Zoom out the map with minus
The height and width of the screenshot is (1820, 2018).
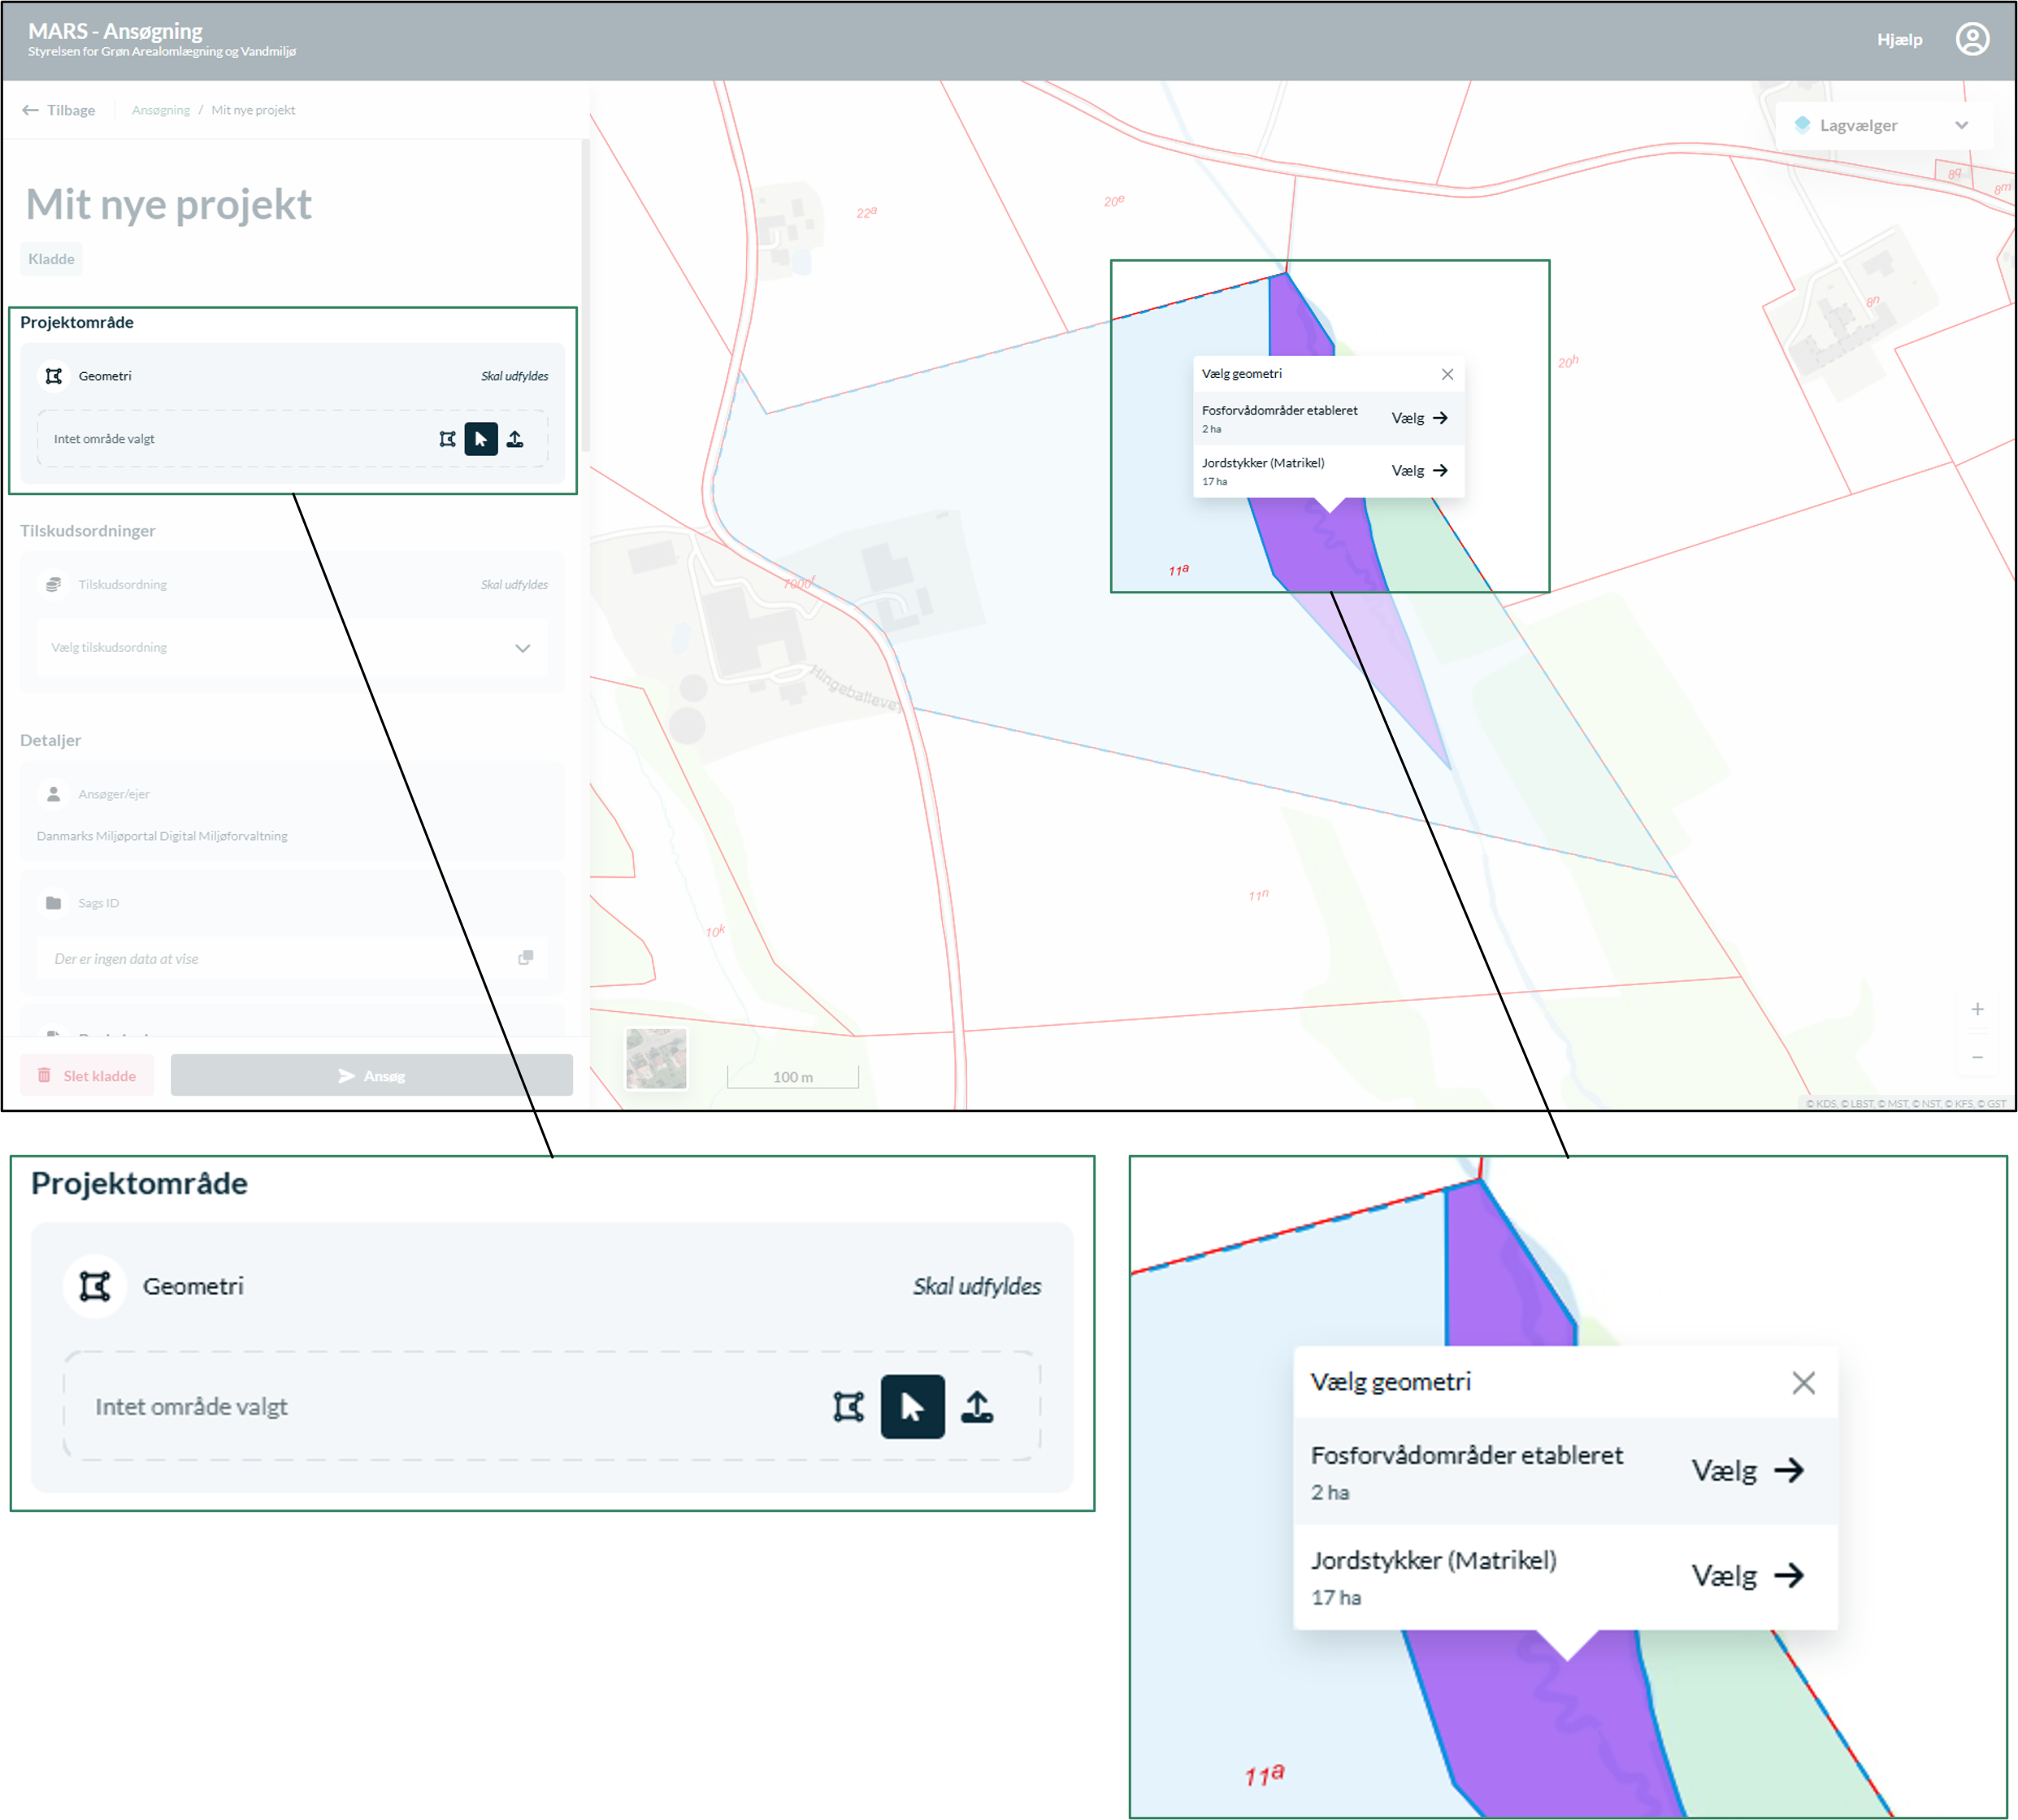tap(1977, 1057)
